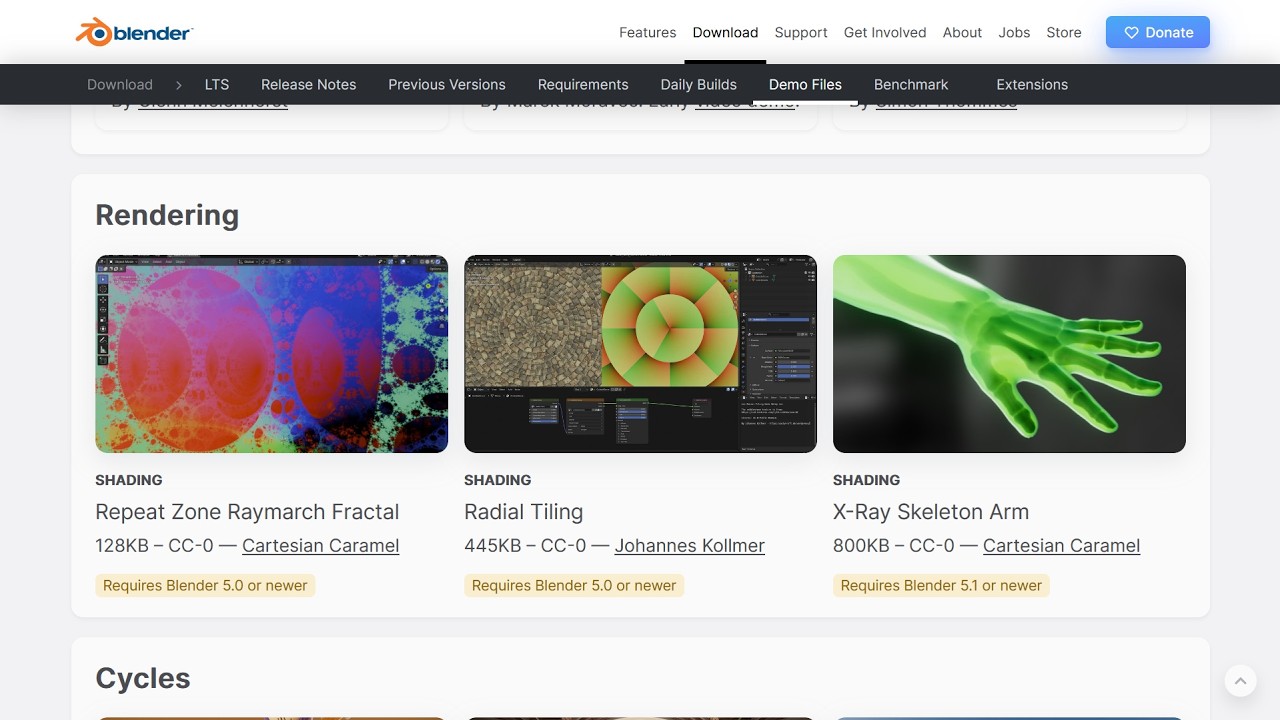
Task: Select the Demo Files tab
Action: click(x=805, y=85)
